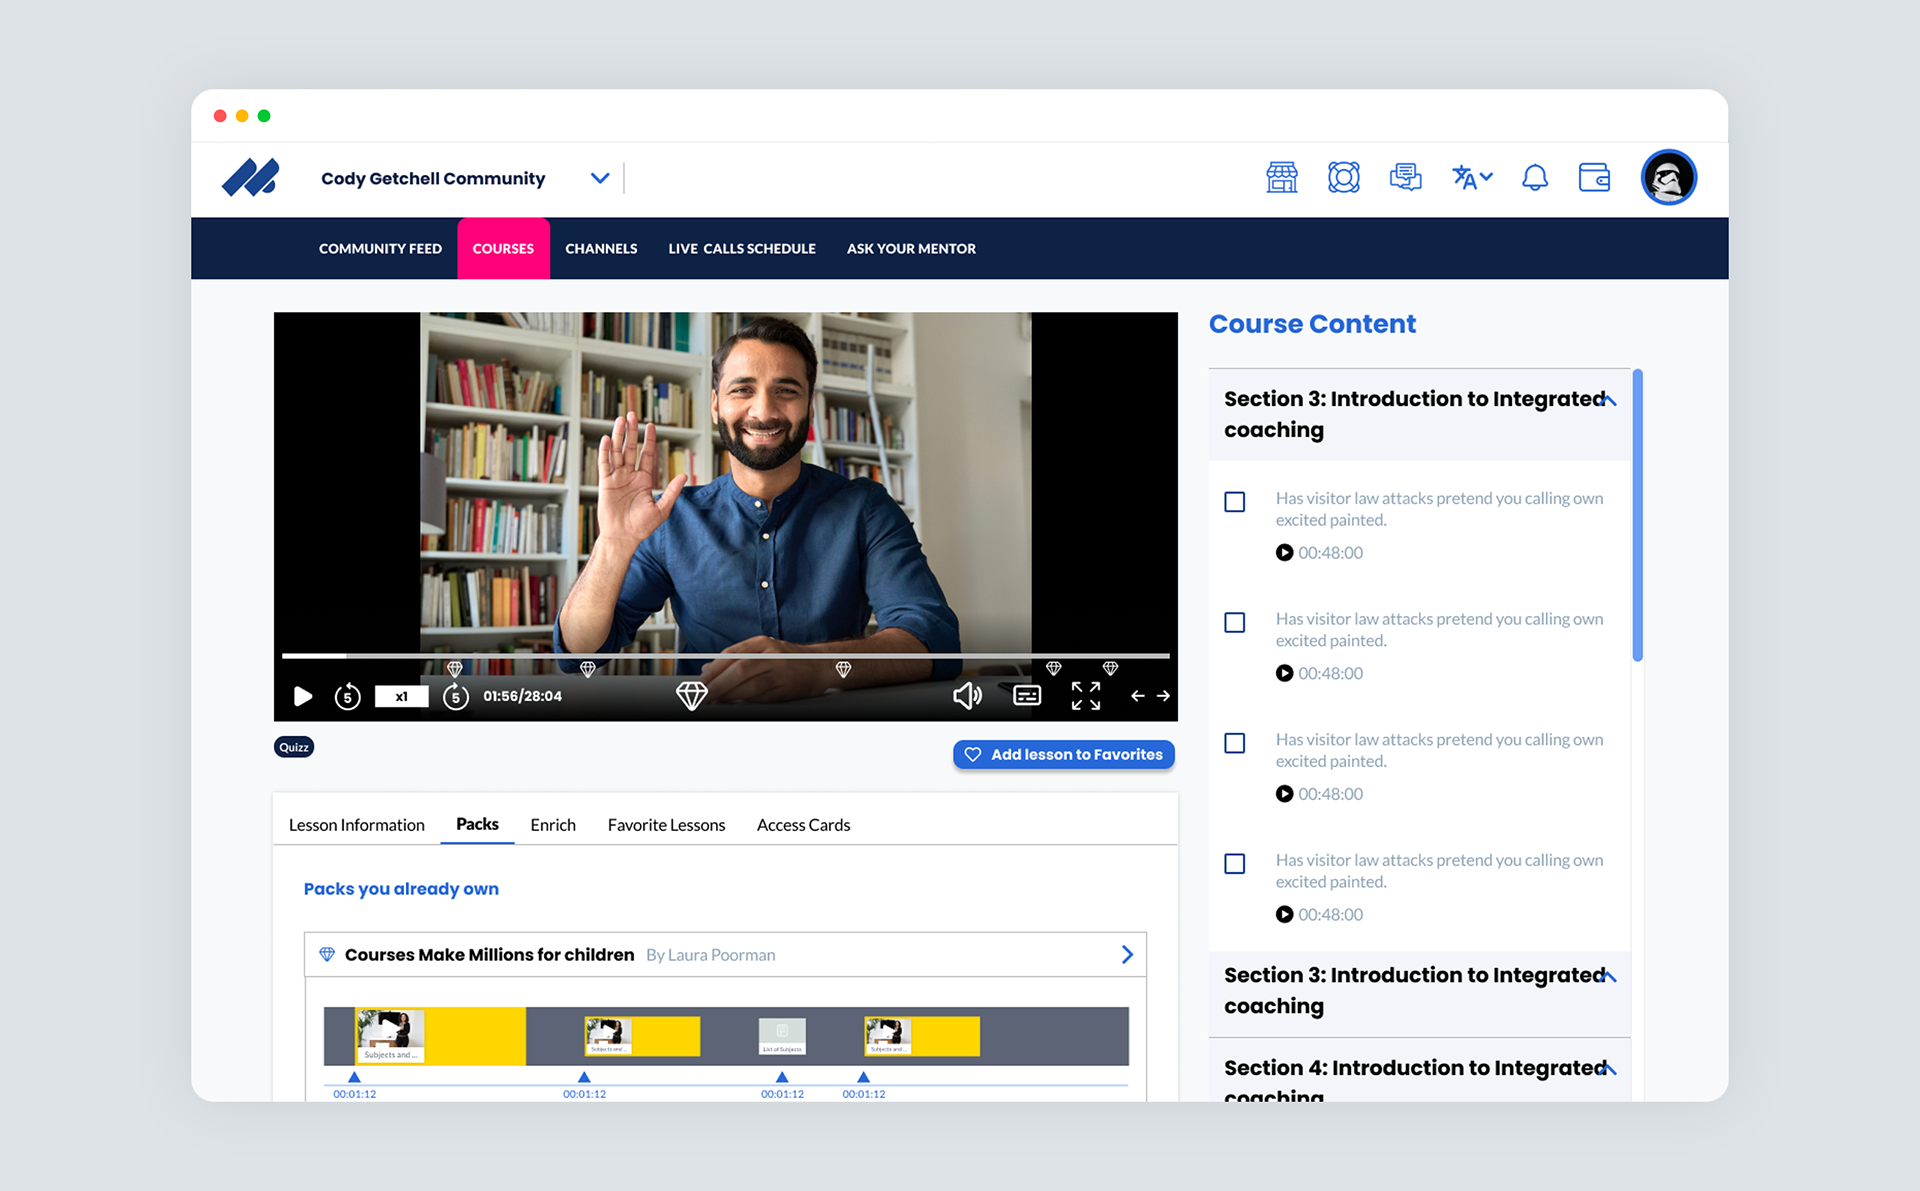Check the first lesson checkbox
This screenshot has height=1191, width=1920.
click(1235, 502)
